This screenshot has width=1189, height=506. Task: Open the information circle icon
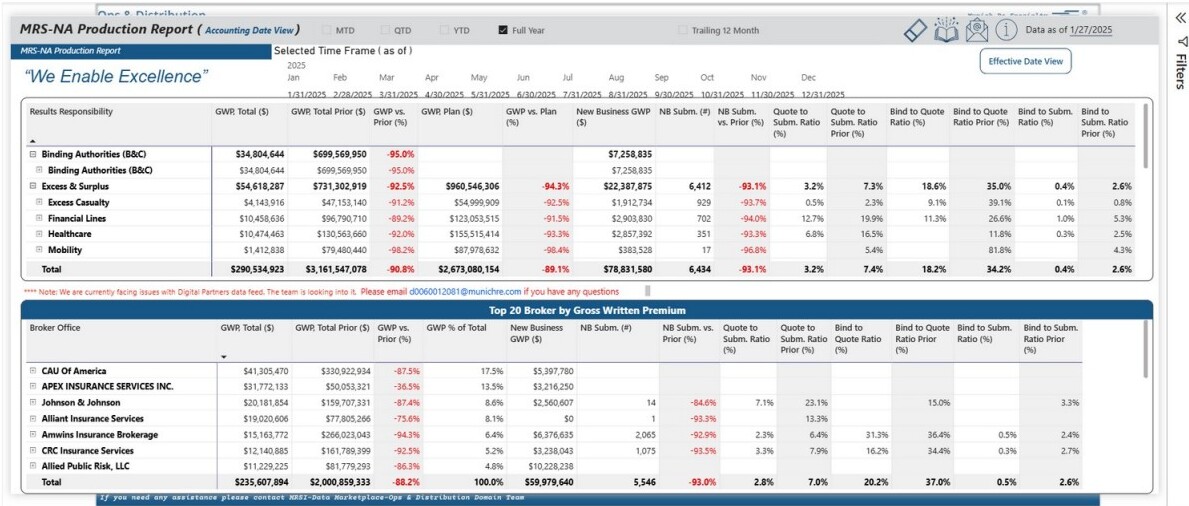click(1005, 30)
